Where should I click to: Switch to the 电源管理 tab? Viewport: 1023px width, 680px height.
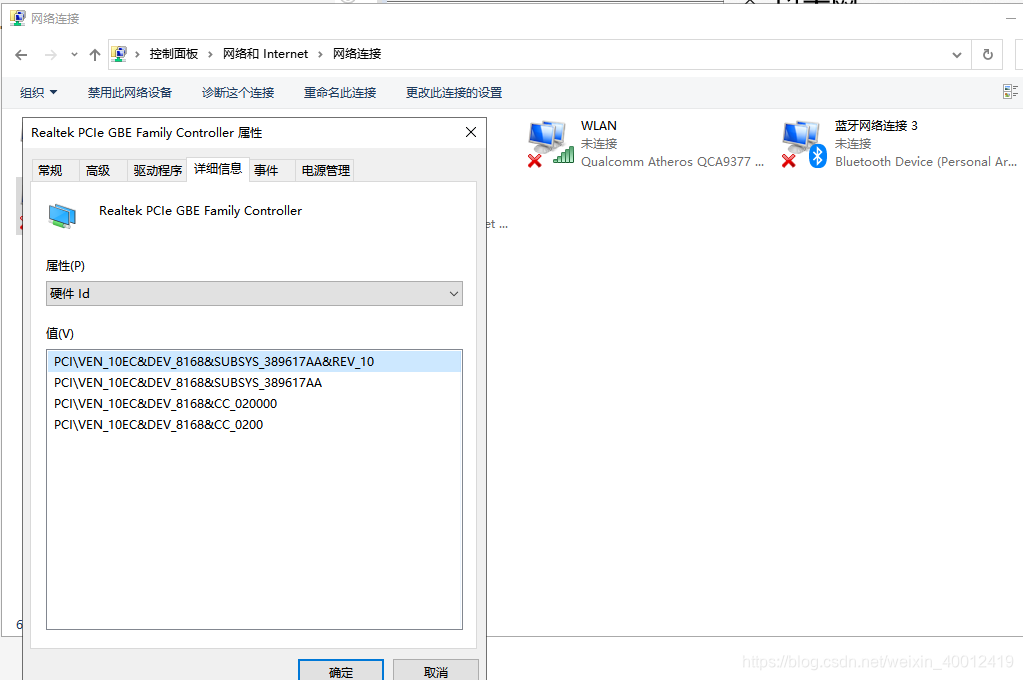[326, 170]
